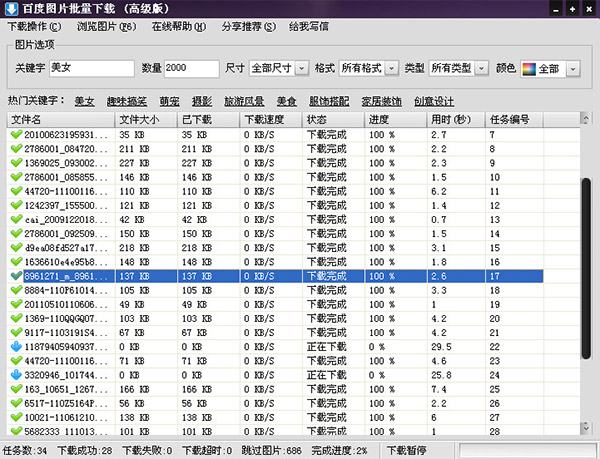The image size is (600, 459).
Task: Click green checkmark icon of task 23 row
Action: pyautogui.click(x=16, y=361)
